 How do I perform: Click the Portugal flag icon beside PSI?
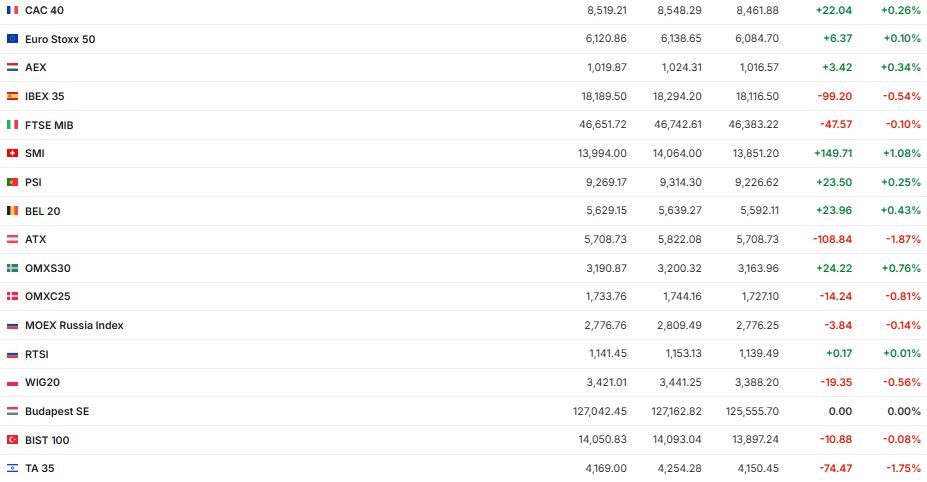[x=12, y=182]
